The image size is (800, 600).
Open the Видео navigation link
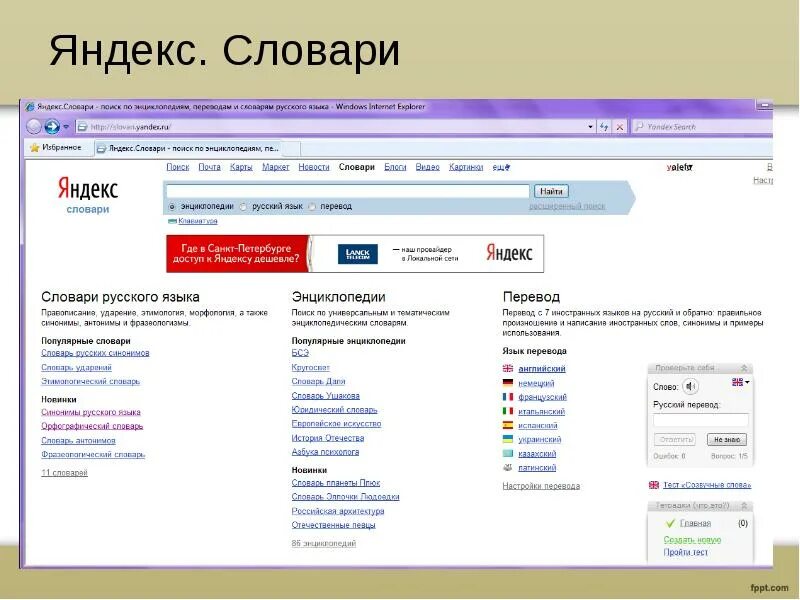tap(428, 167)
